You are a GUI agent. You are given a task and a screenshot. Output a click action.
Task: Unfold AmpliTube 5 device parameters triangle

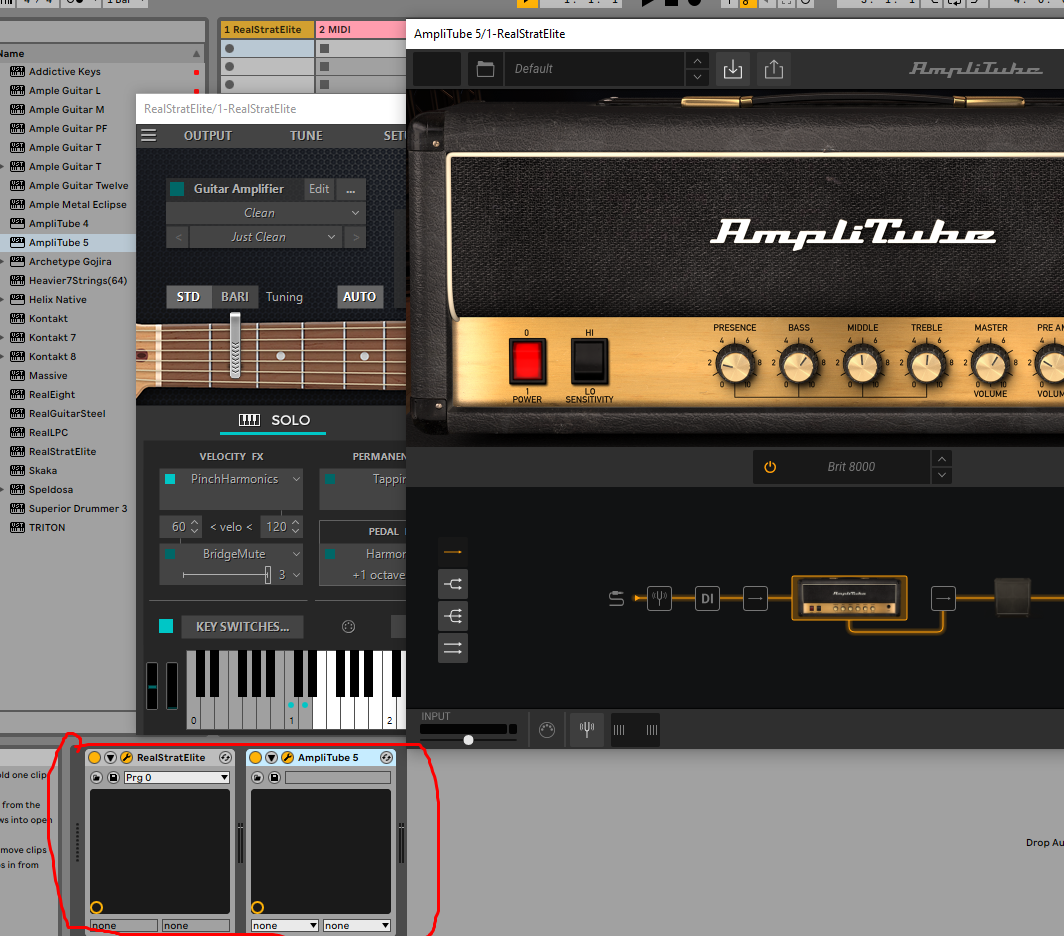point(271,757)
